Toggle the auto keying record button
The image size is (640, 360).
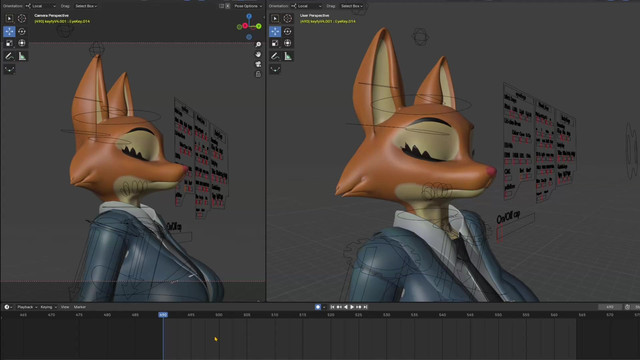point(318,307)
